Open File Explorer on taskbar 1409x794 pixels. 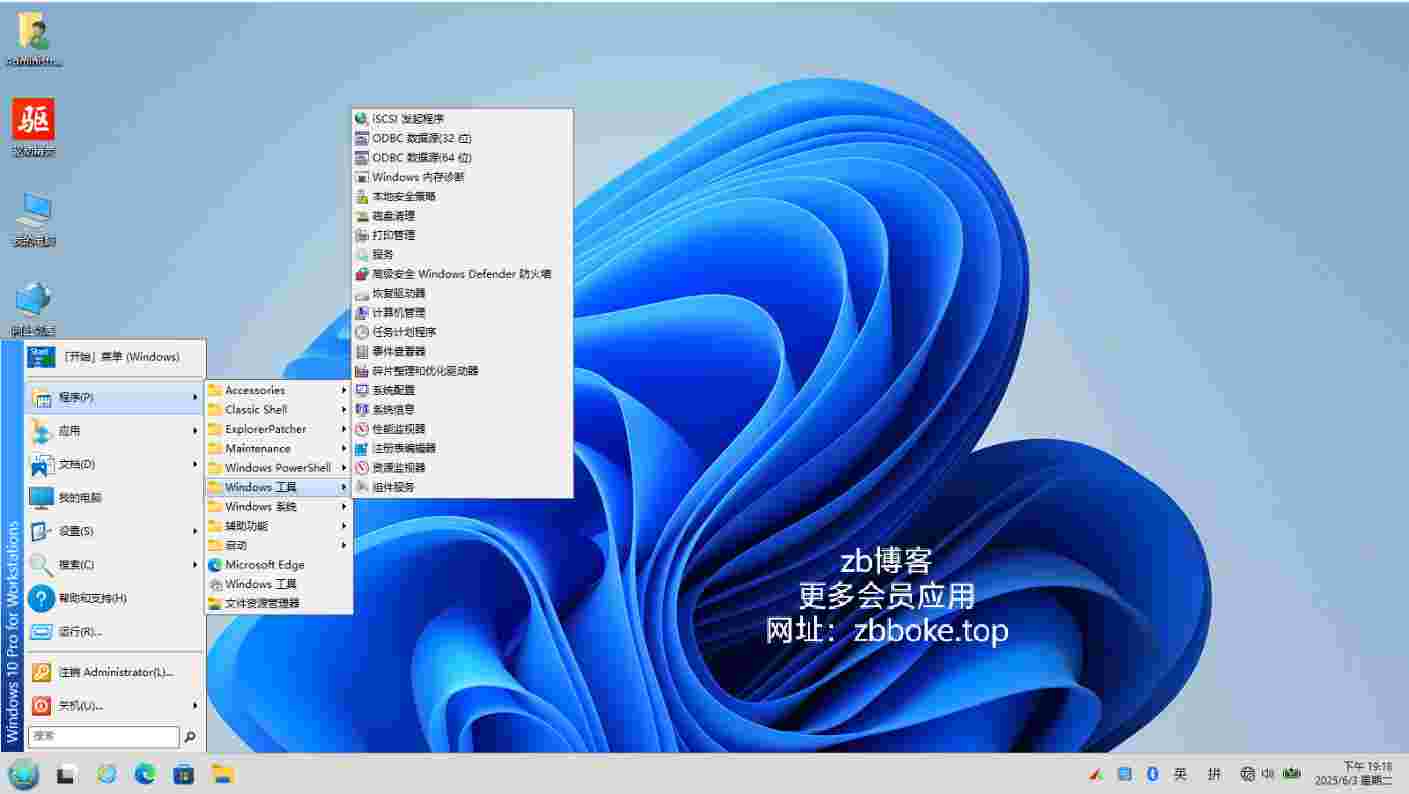point(223,774)
